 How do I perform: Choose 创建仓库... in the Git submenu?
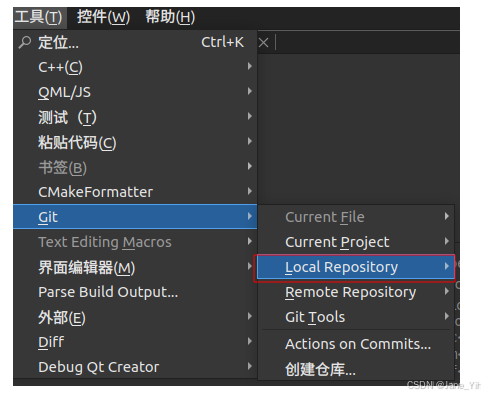[356, 369]
